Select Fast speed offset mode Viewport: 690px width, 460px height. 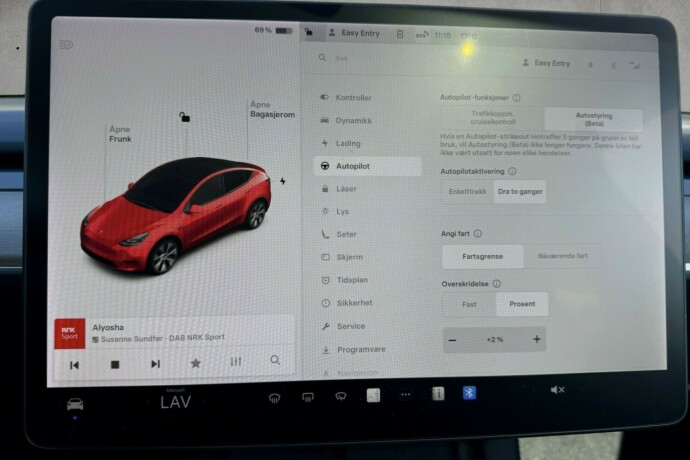click(x=469, y=304)
